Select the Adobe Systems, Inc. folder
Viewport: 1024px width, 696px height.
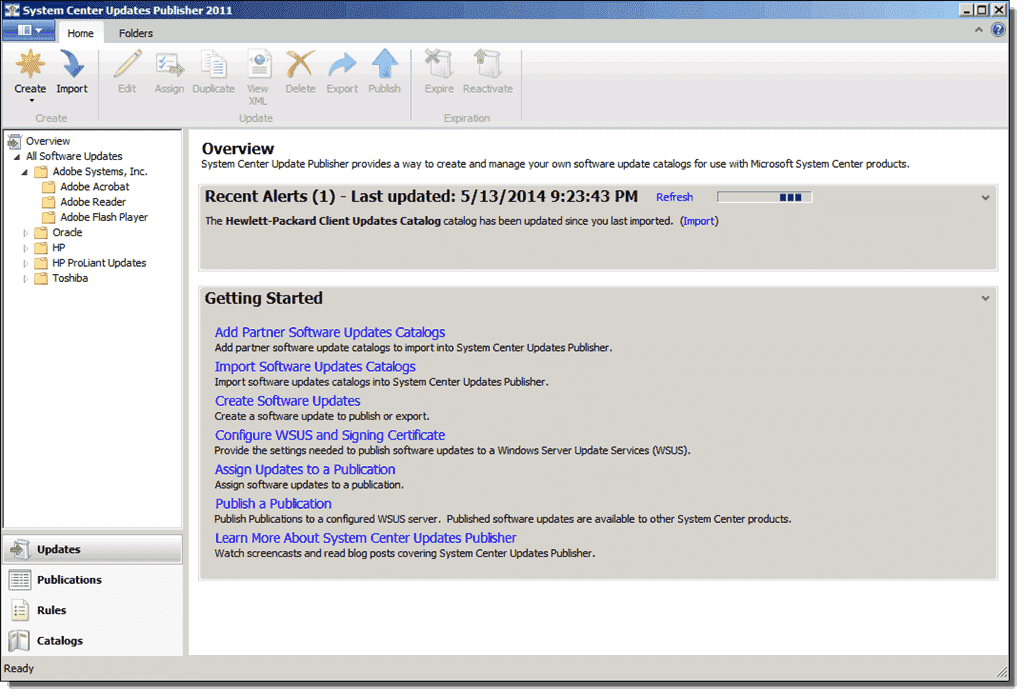100,172
